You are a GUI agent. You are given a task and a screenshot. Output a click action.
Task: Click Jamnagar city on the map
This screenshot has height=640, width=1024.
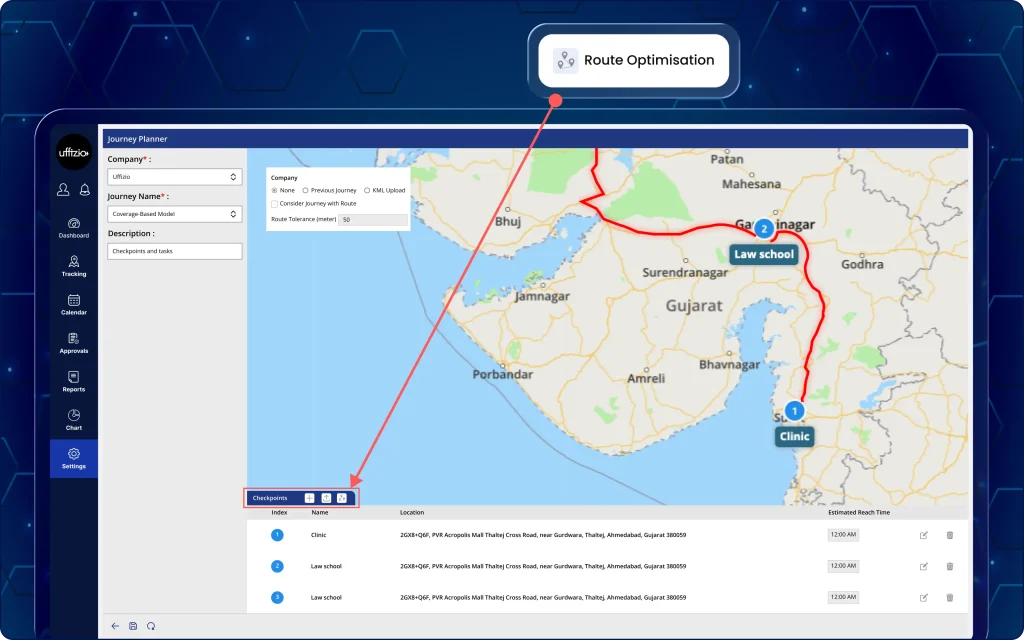tap(542, 296)
